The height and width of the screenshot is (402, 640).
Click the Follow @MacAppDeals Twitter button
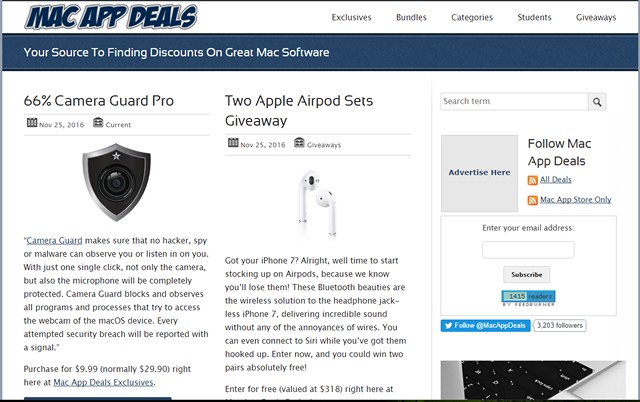[485, 326]
